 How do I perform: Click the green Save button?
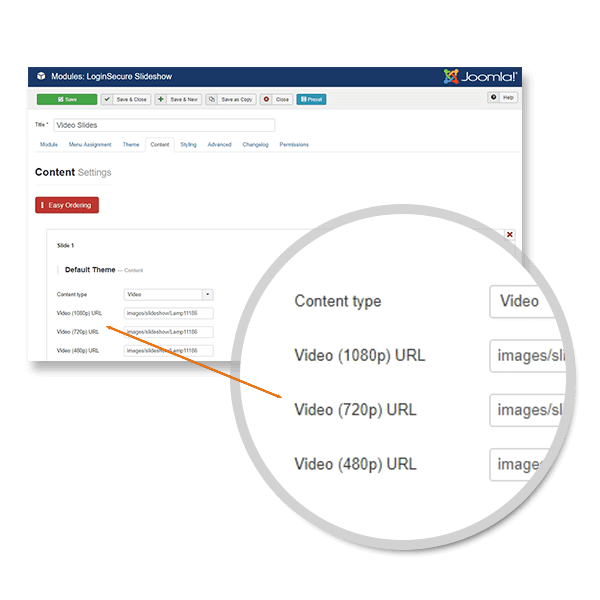point(67,99)
